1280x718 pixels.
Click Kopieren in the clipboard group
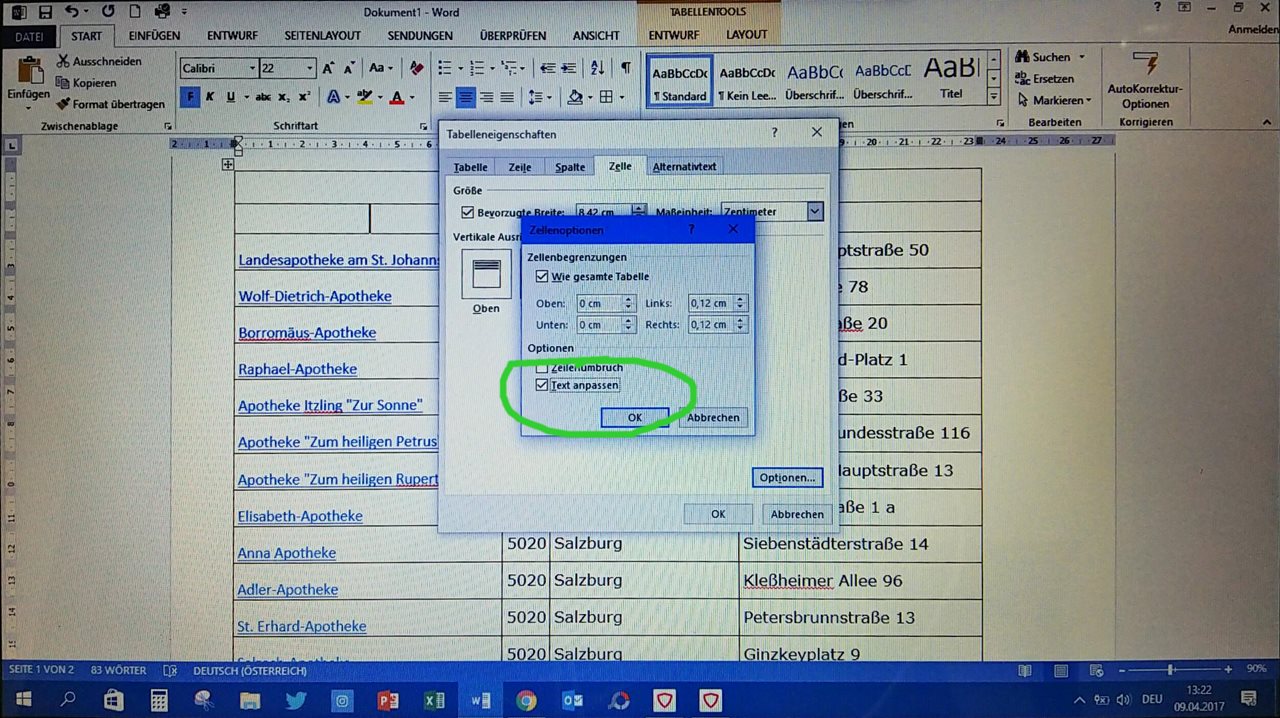click(86, 83)
